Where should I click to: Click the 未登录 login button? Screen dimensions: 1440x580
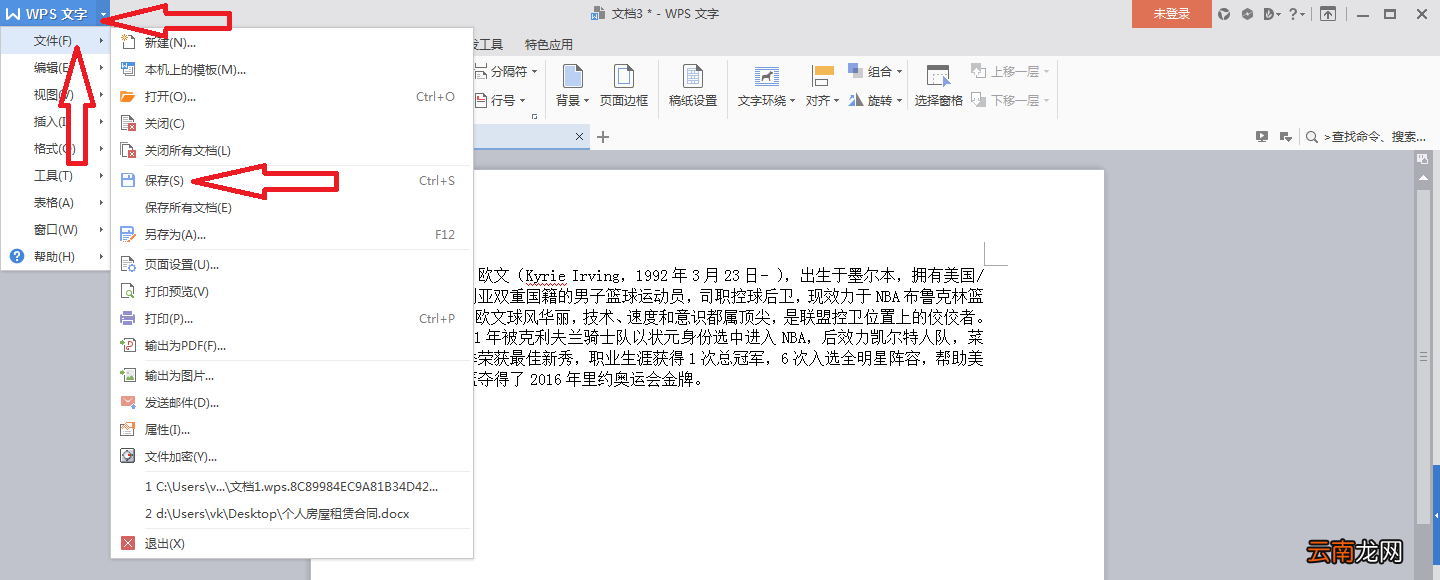[x=1172, y=14]
